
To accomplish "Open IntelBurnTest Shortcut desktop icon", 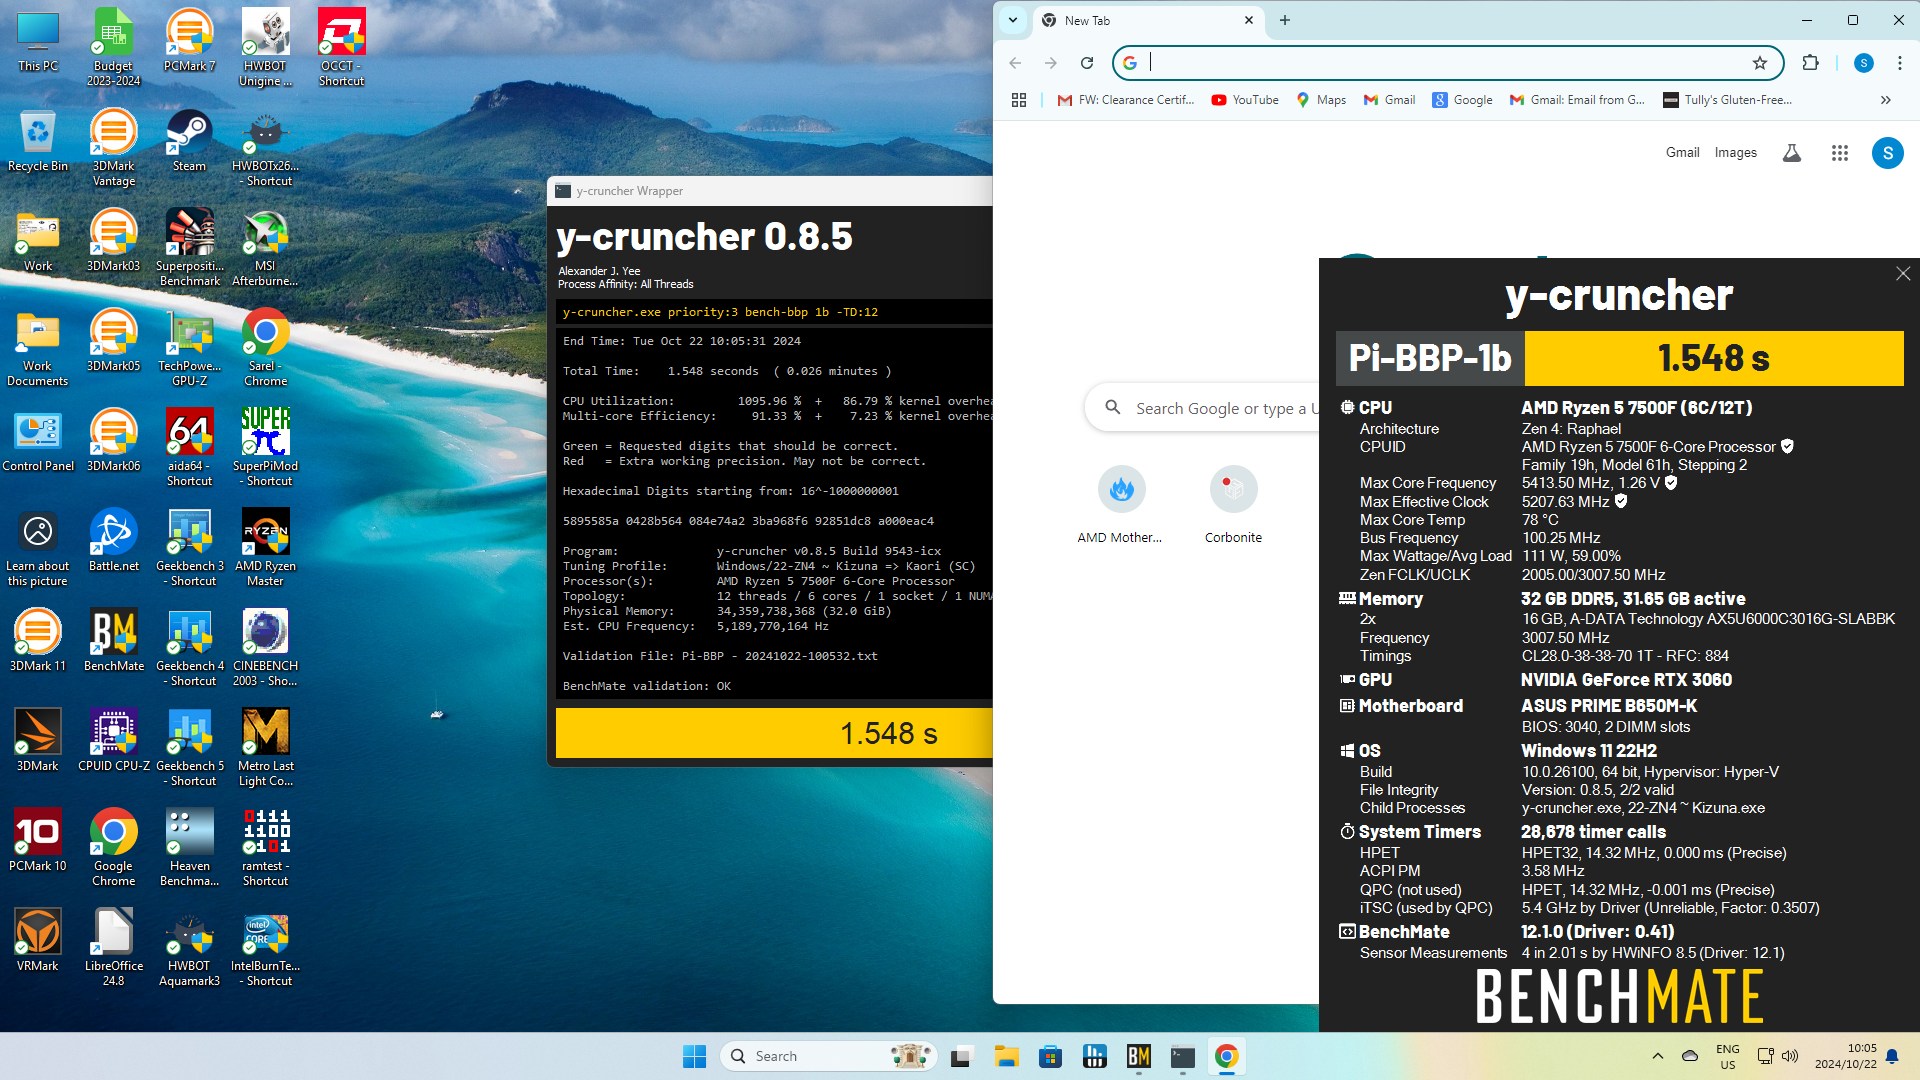I will [265, 947].
